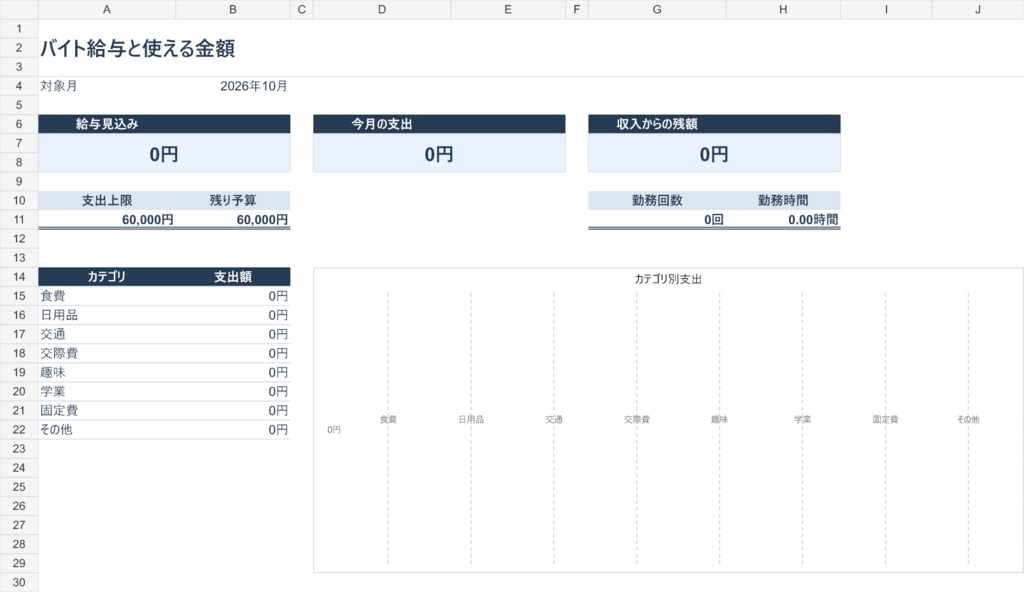The height and width of the screenshot is (592, 1024).
Task: Click the 0円 axis label in the chart
Action: tap(334, 429)
